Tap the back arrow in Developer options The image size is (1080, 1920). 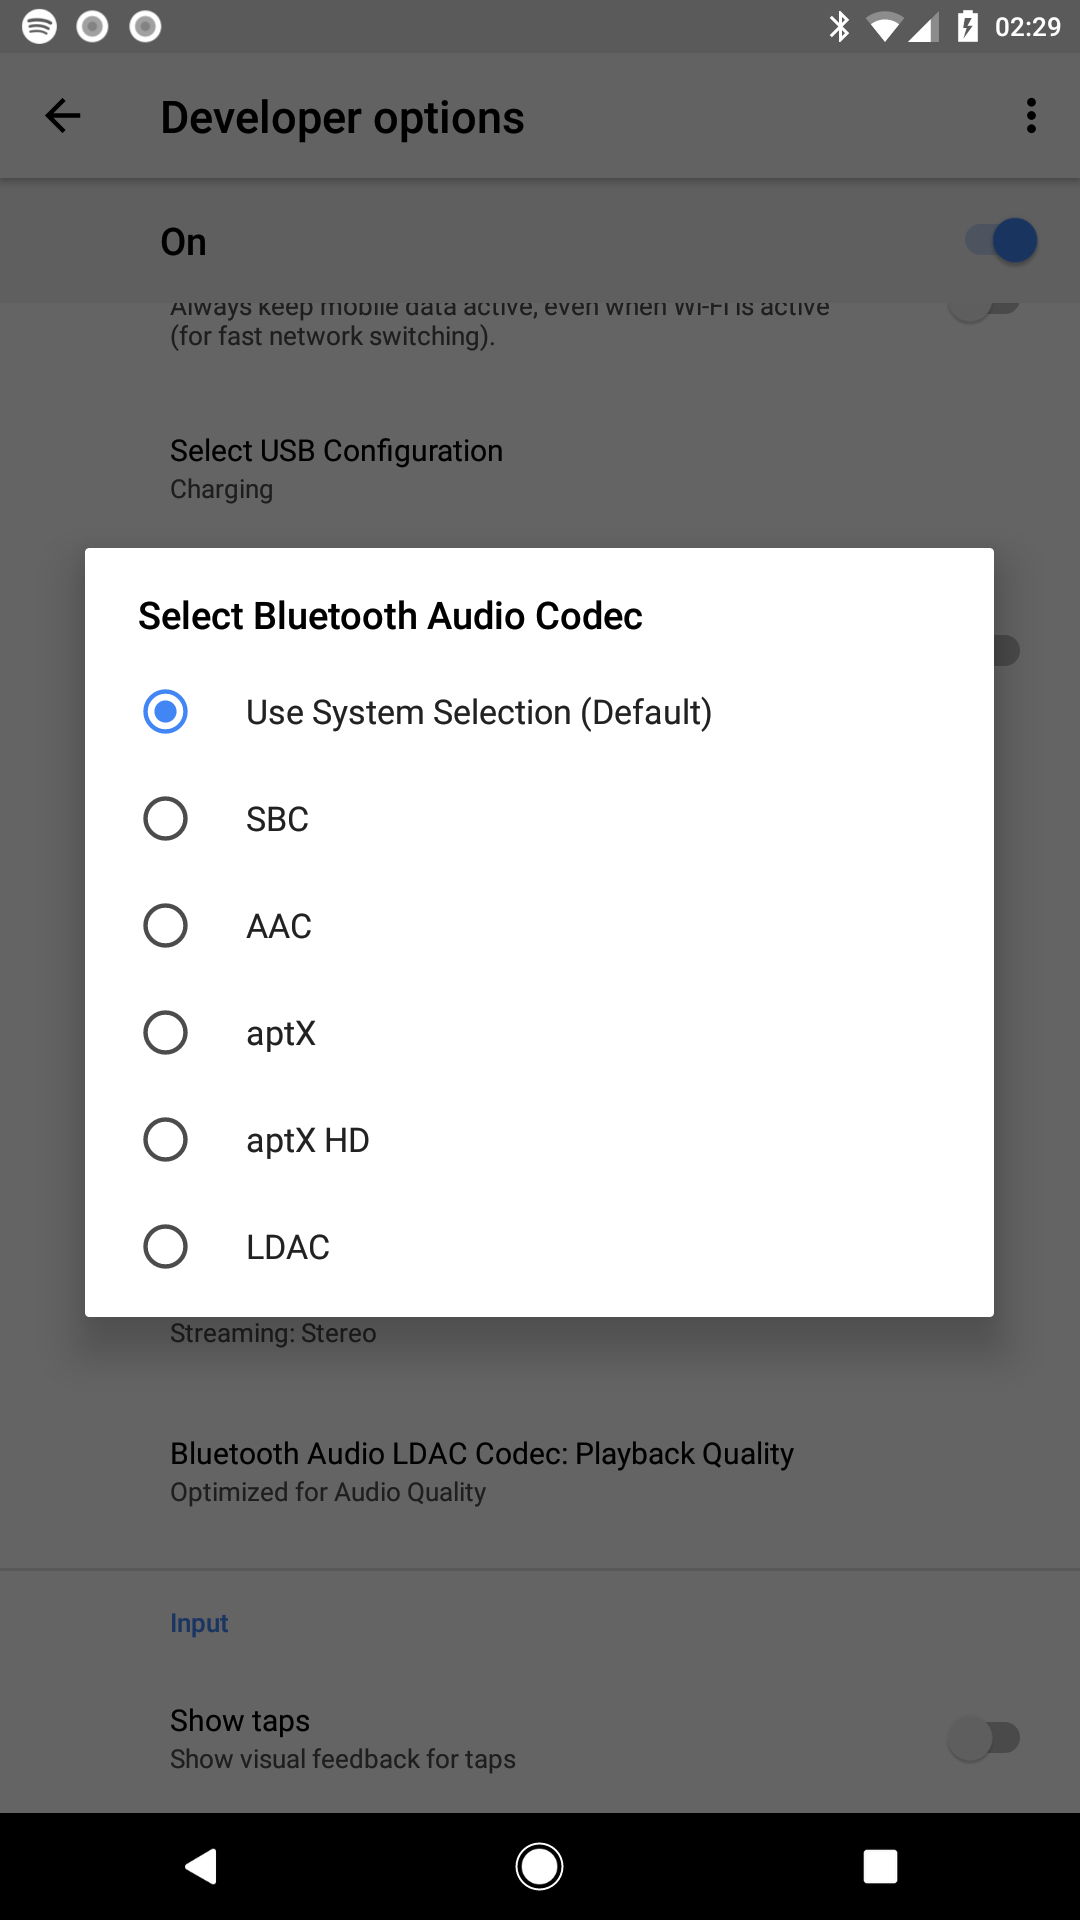[x=63, y=117]
